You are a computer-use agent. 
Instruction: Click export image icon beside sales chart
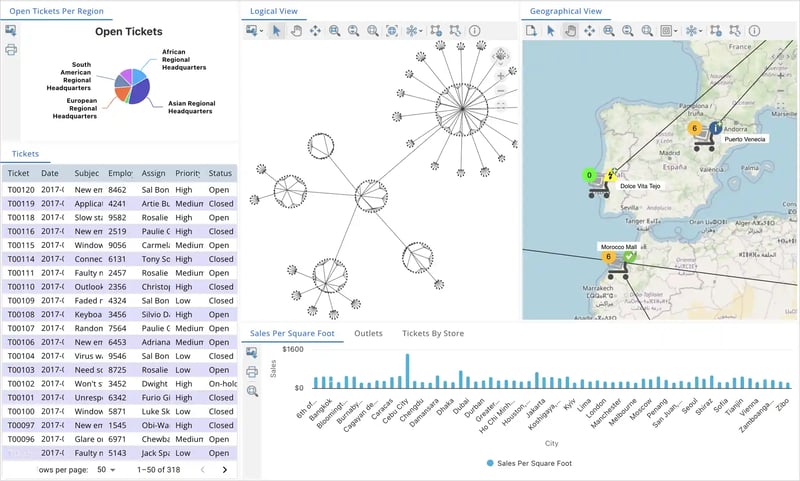(252, 352)
